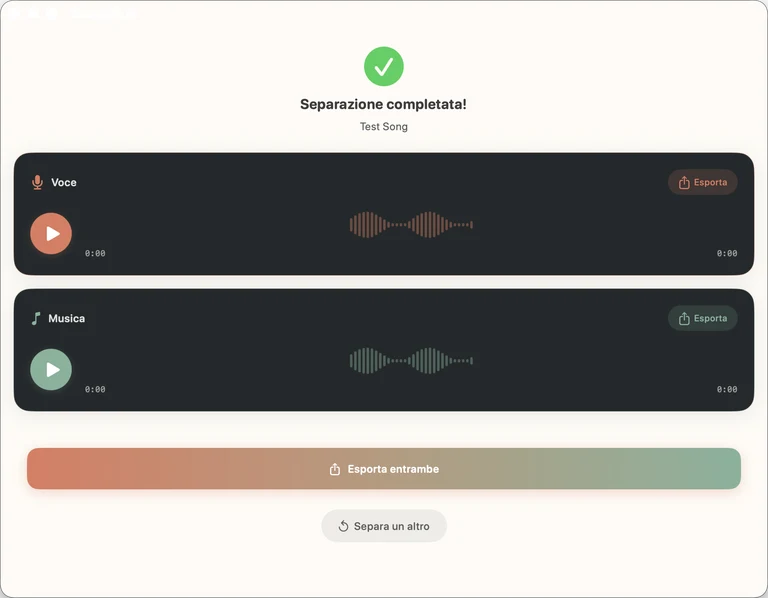The image size is (768, 598).
Task: Click the microphone icon beside Voce
Action: point(37,182)
